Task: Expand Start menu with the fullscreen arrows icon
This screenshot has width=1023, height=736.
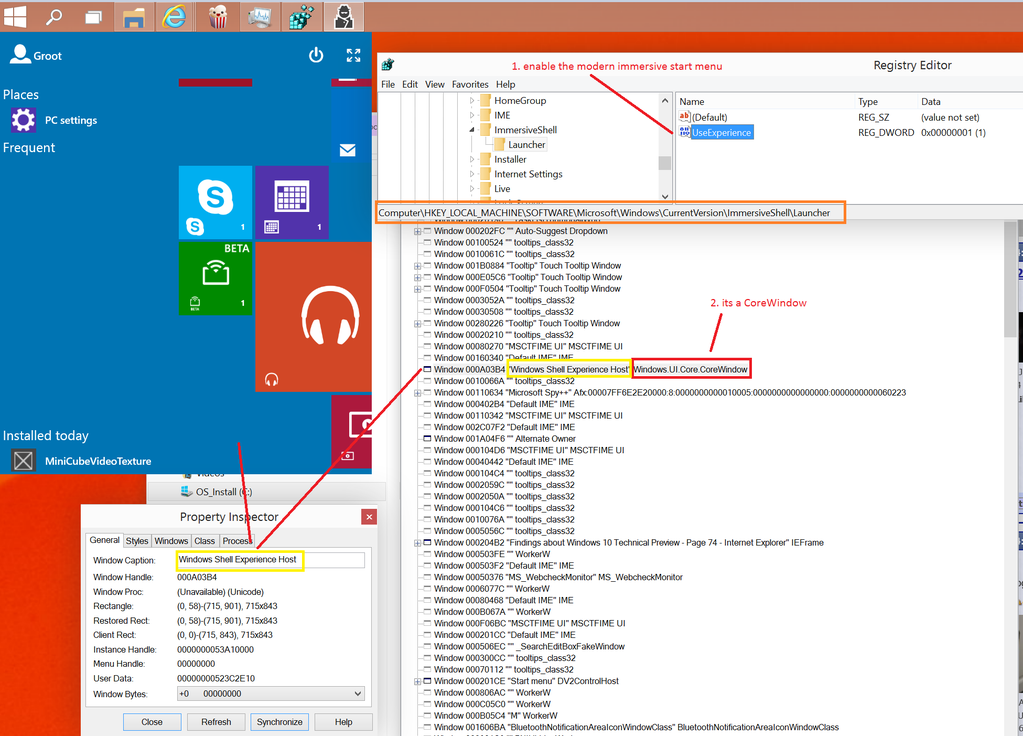Action: coord(353,55)
